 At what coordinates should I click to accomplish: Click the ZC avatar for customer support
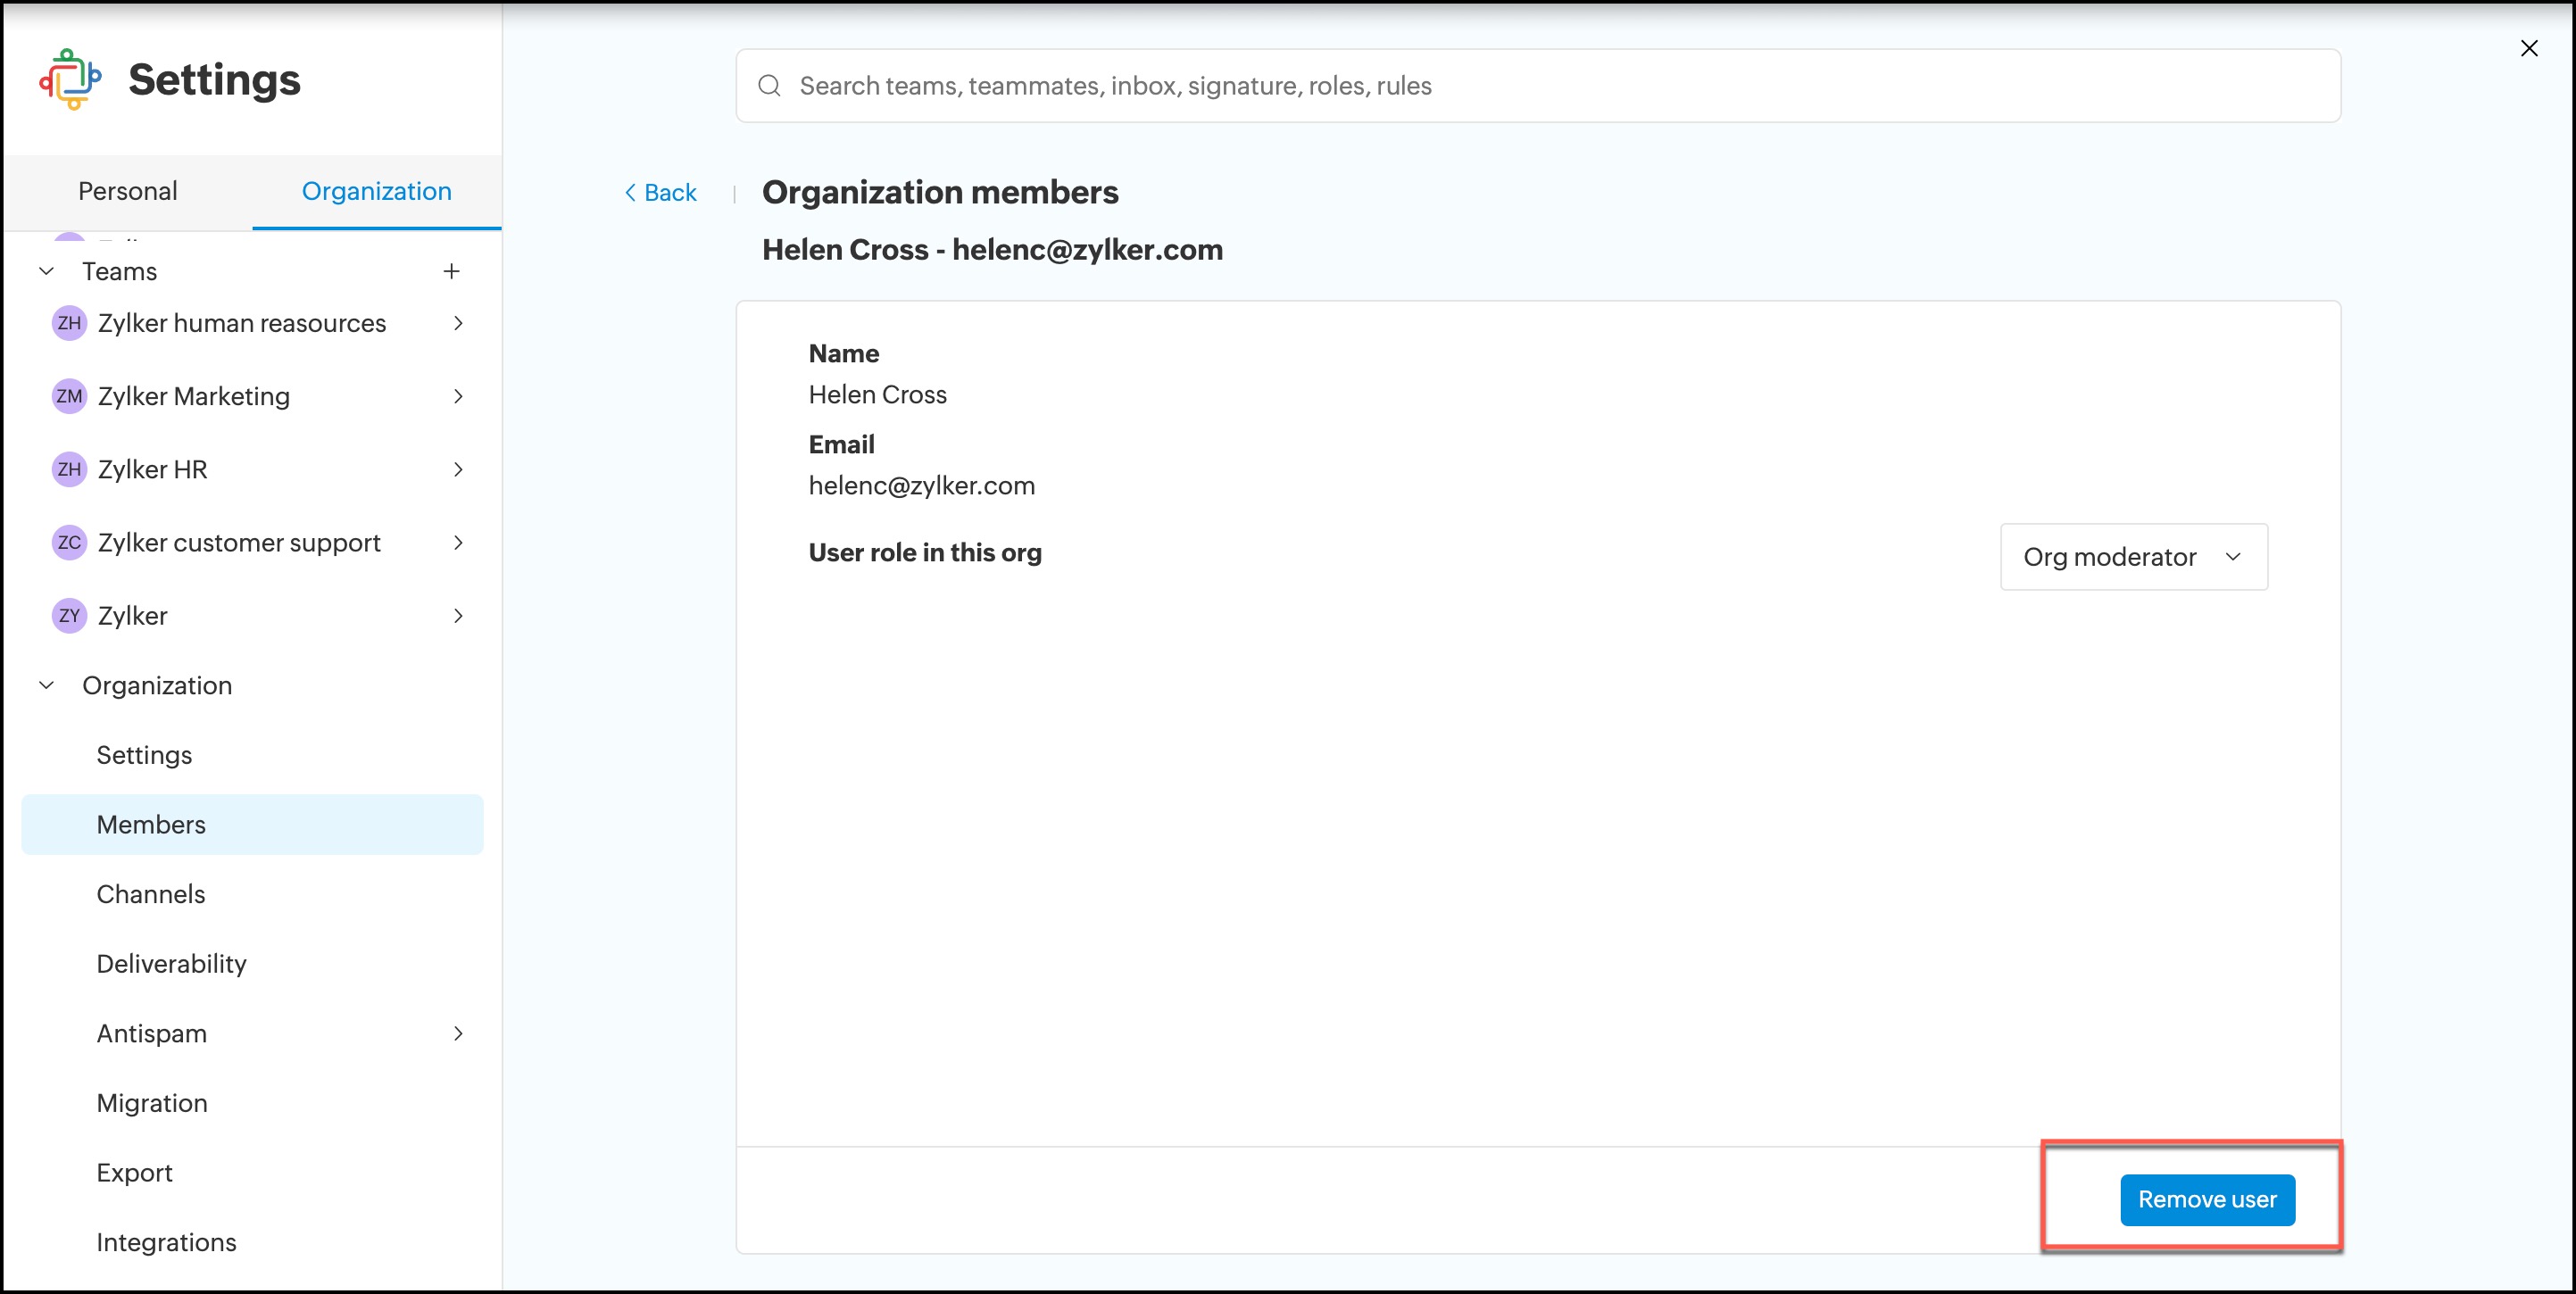[x=69, y=542]
